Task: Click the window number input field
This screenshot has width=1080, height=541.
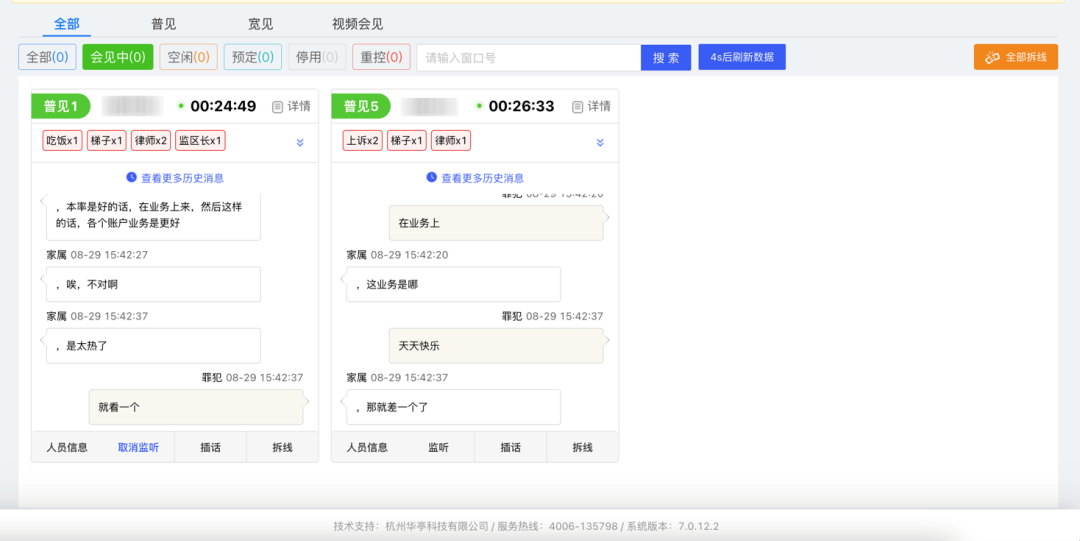Action: click(528, 58)
